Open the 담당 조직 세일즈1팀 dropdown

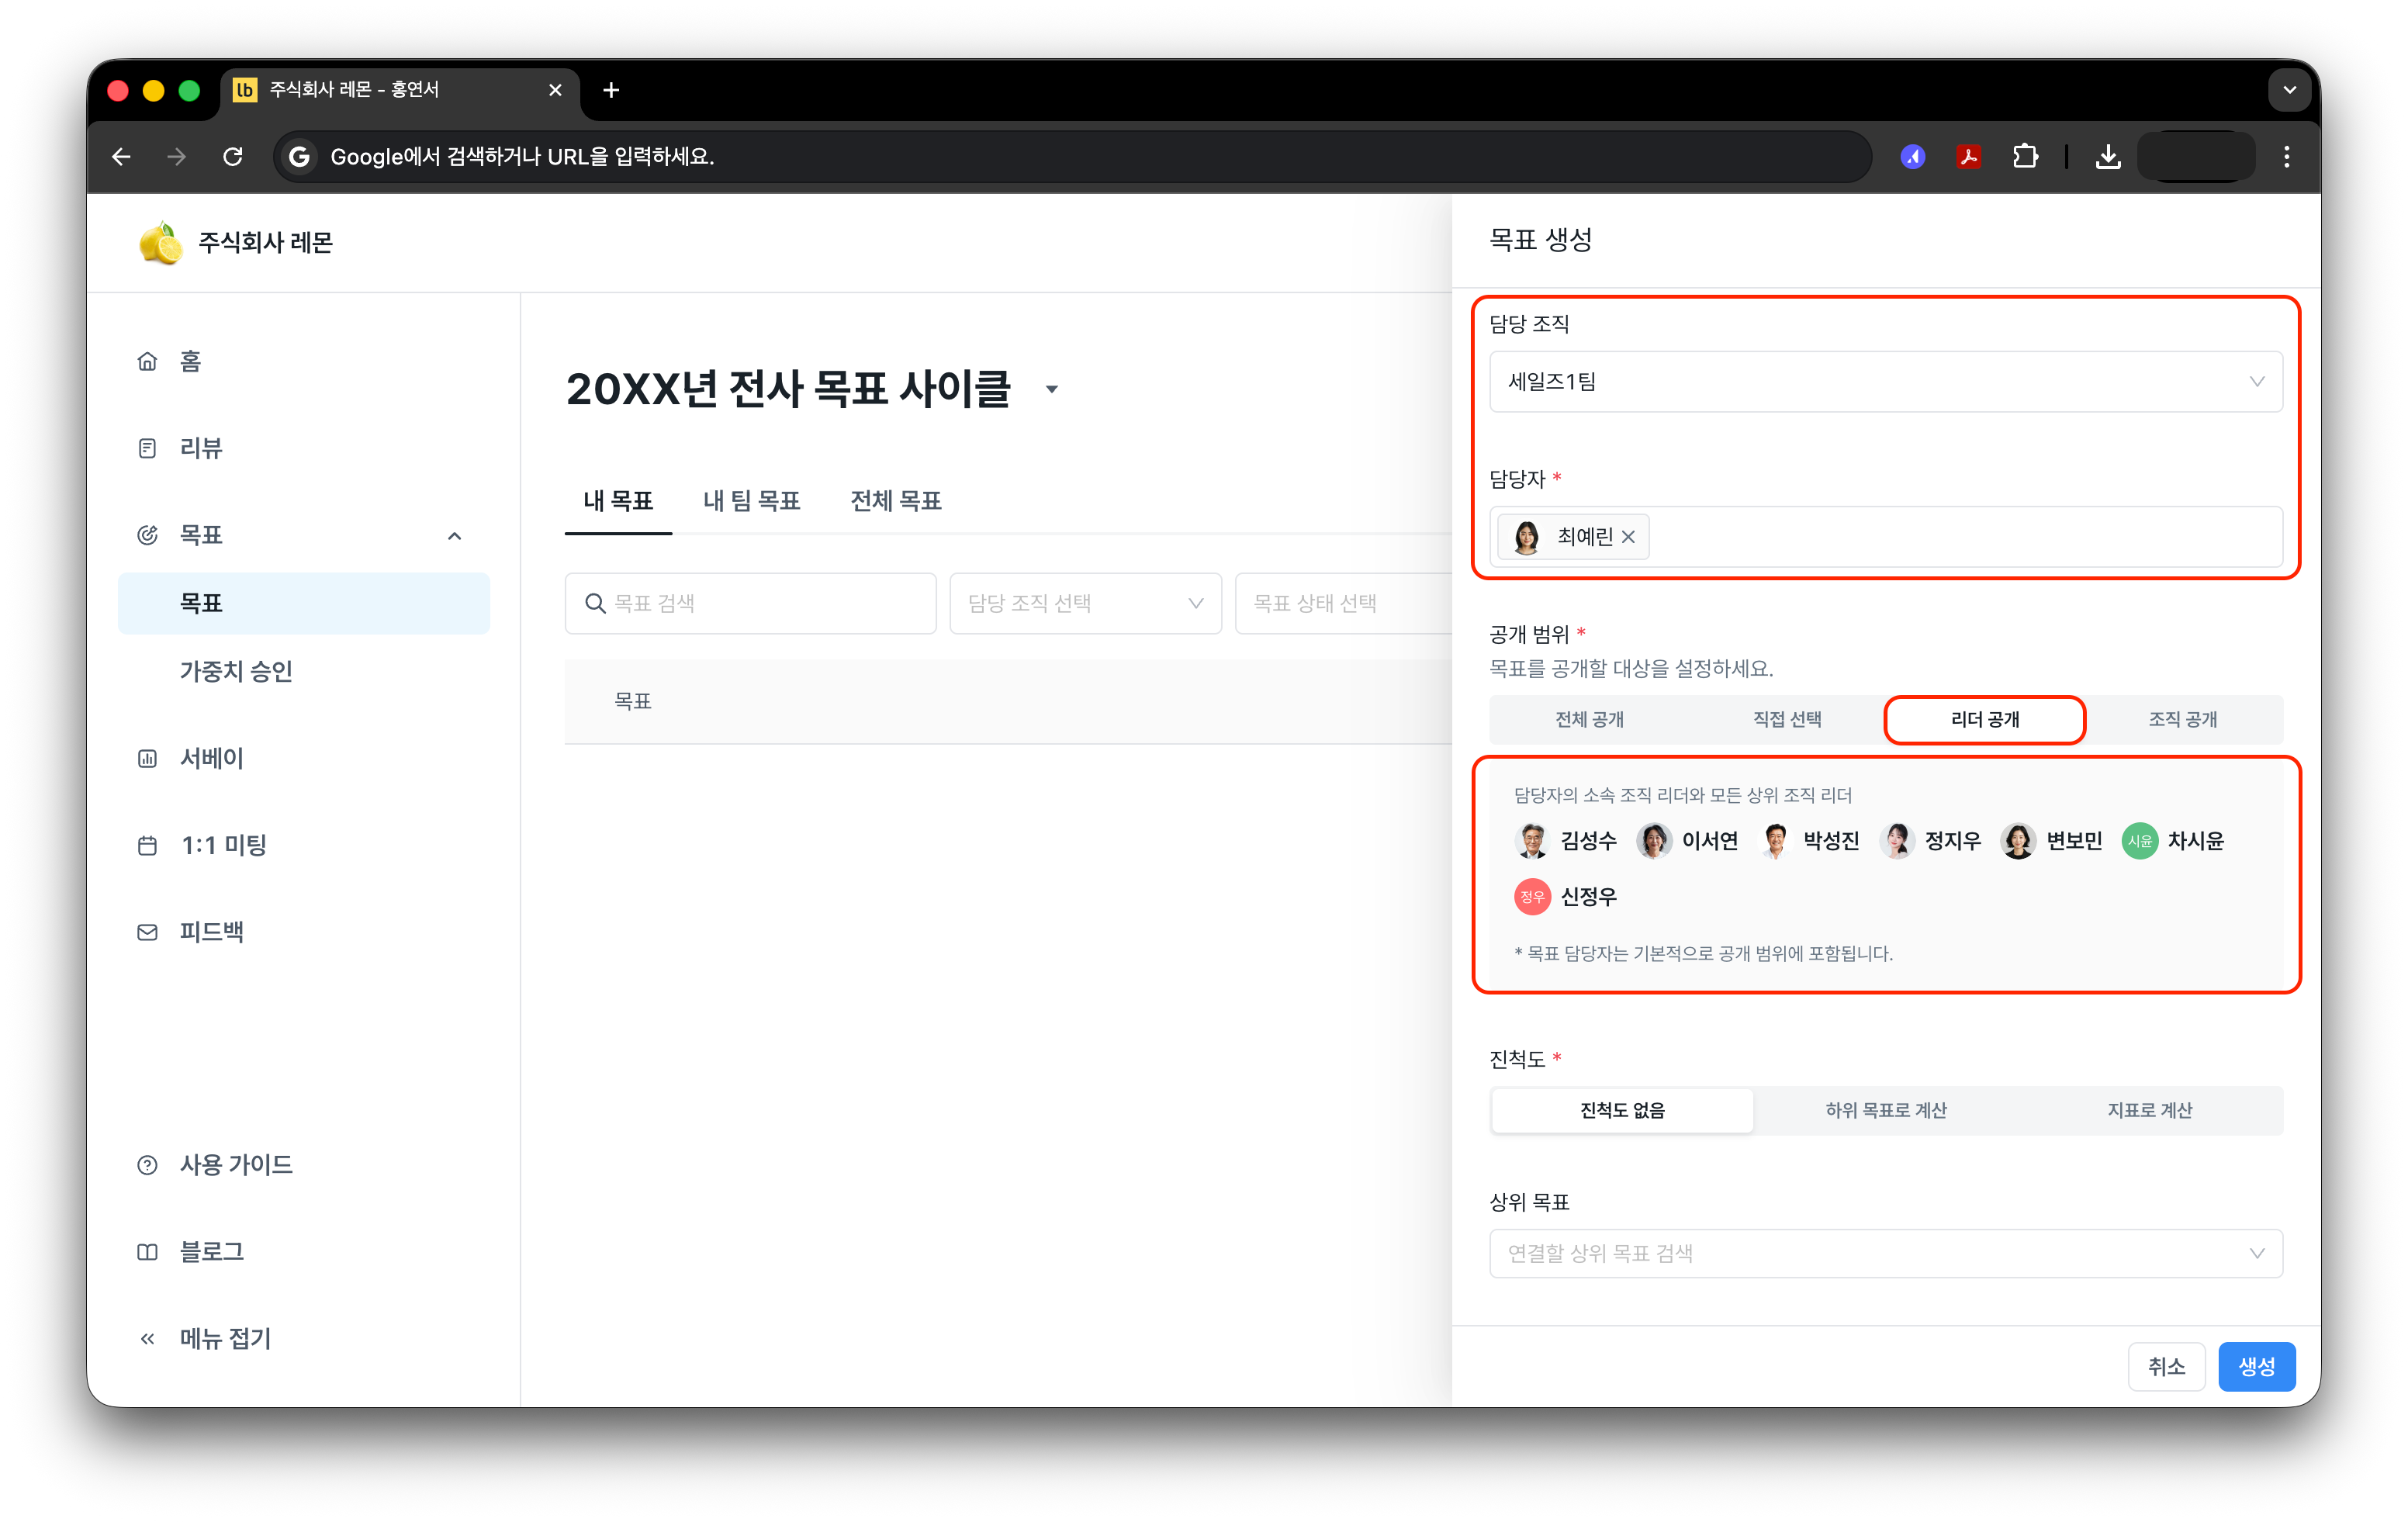[1886, 381]
